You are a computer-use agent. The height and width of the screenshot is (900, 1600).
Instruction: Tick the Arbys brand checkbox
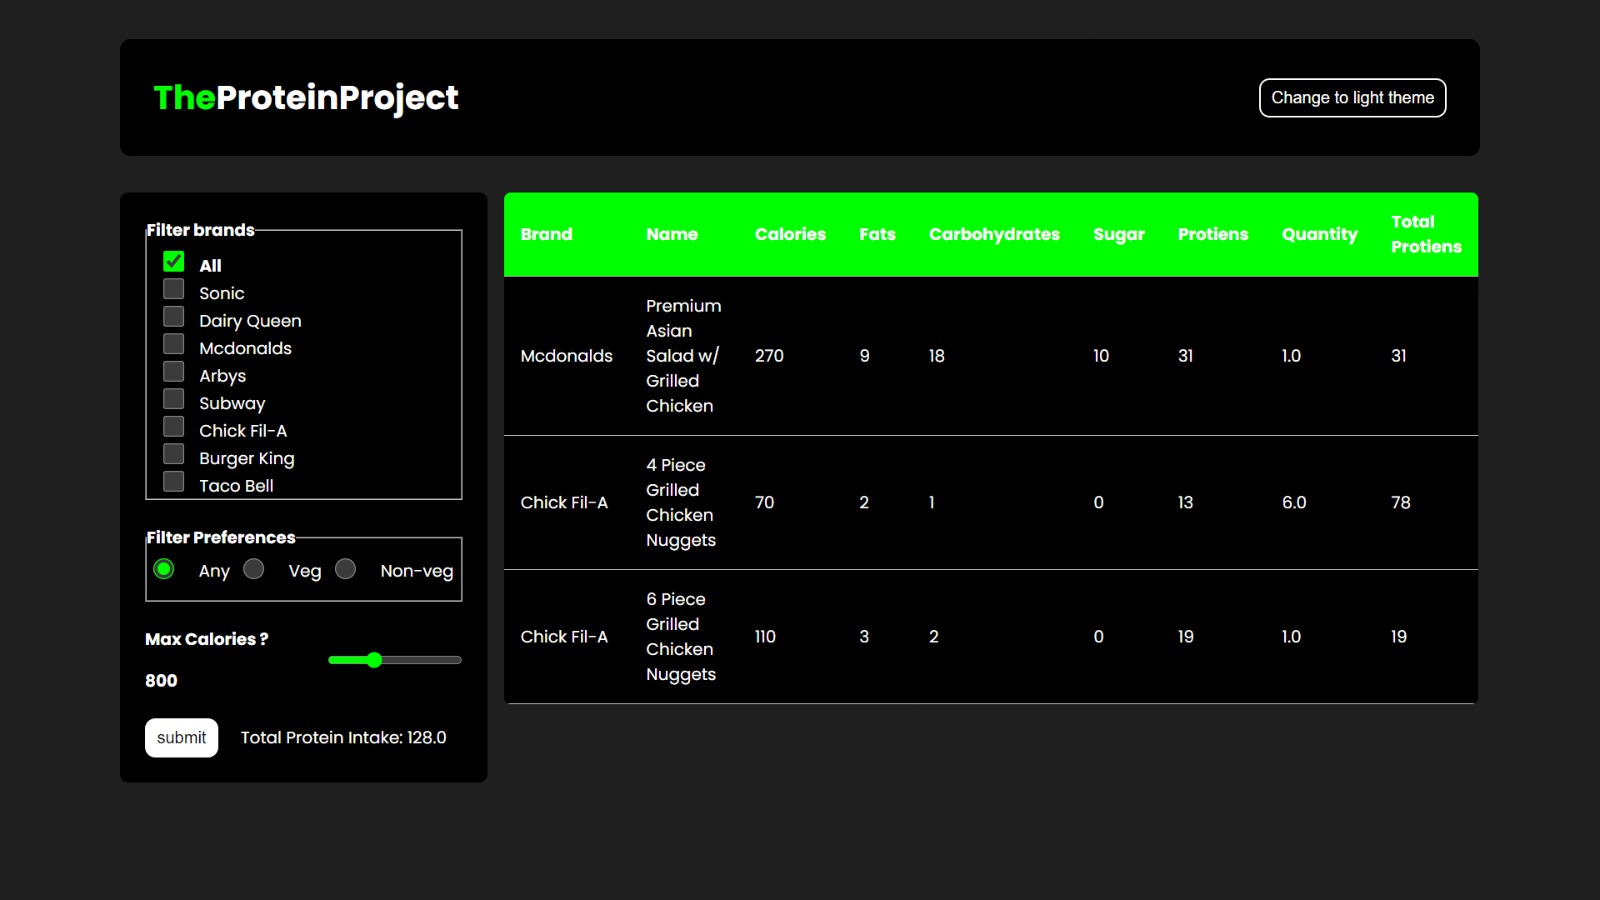click(x=174, y=372)
